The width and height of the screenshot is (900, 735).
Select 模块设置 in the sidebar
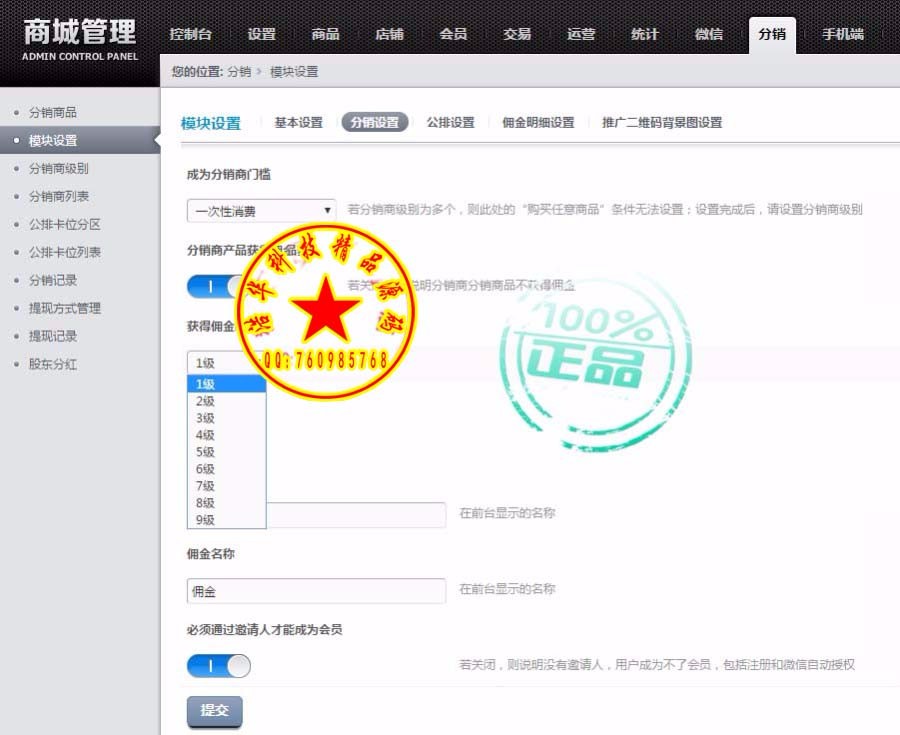[80, 141]
